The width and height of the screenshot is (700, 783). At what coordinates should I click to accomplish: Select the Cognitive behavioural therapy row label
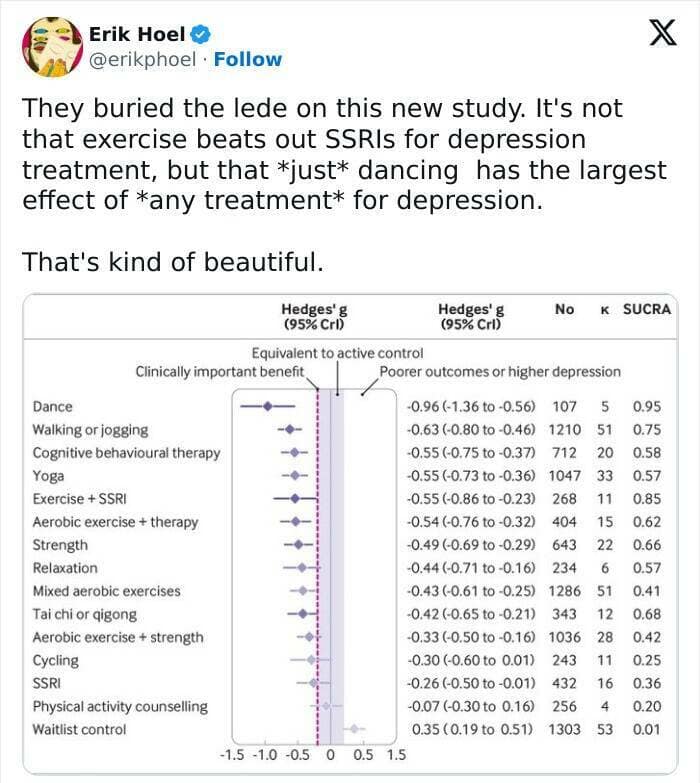point(126,452)
